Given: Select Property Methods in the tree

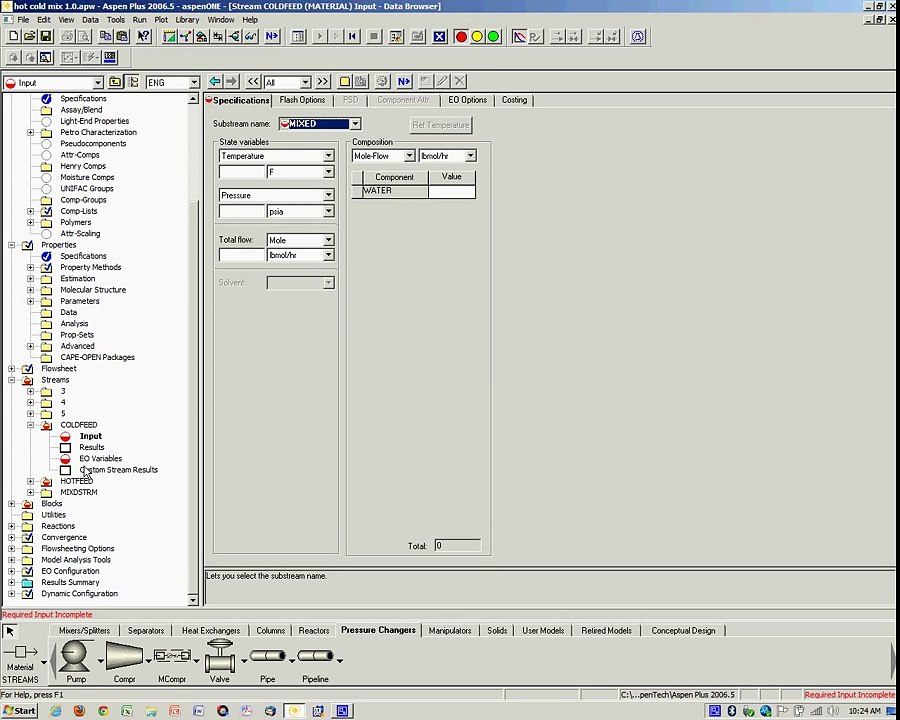Looking at the screenshot, I should 91,268.
